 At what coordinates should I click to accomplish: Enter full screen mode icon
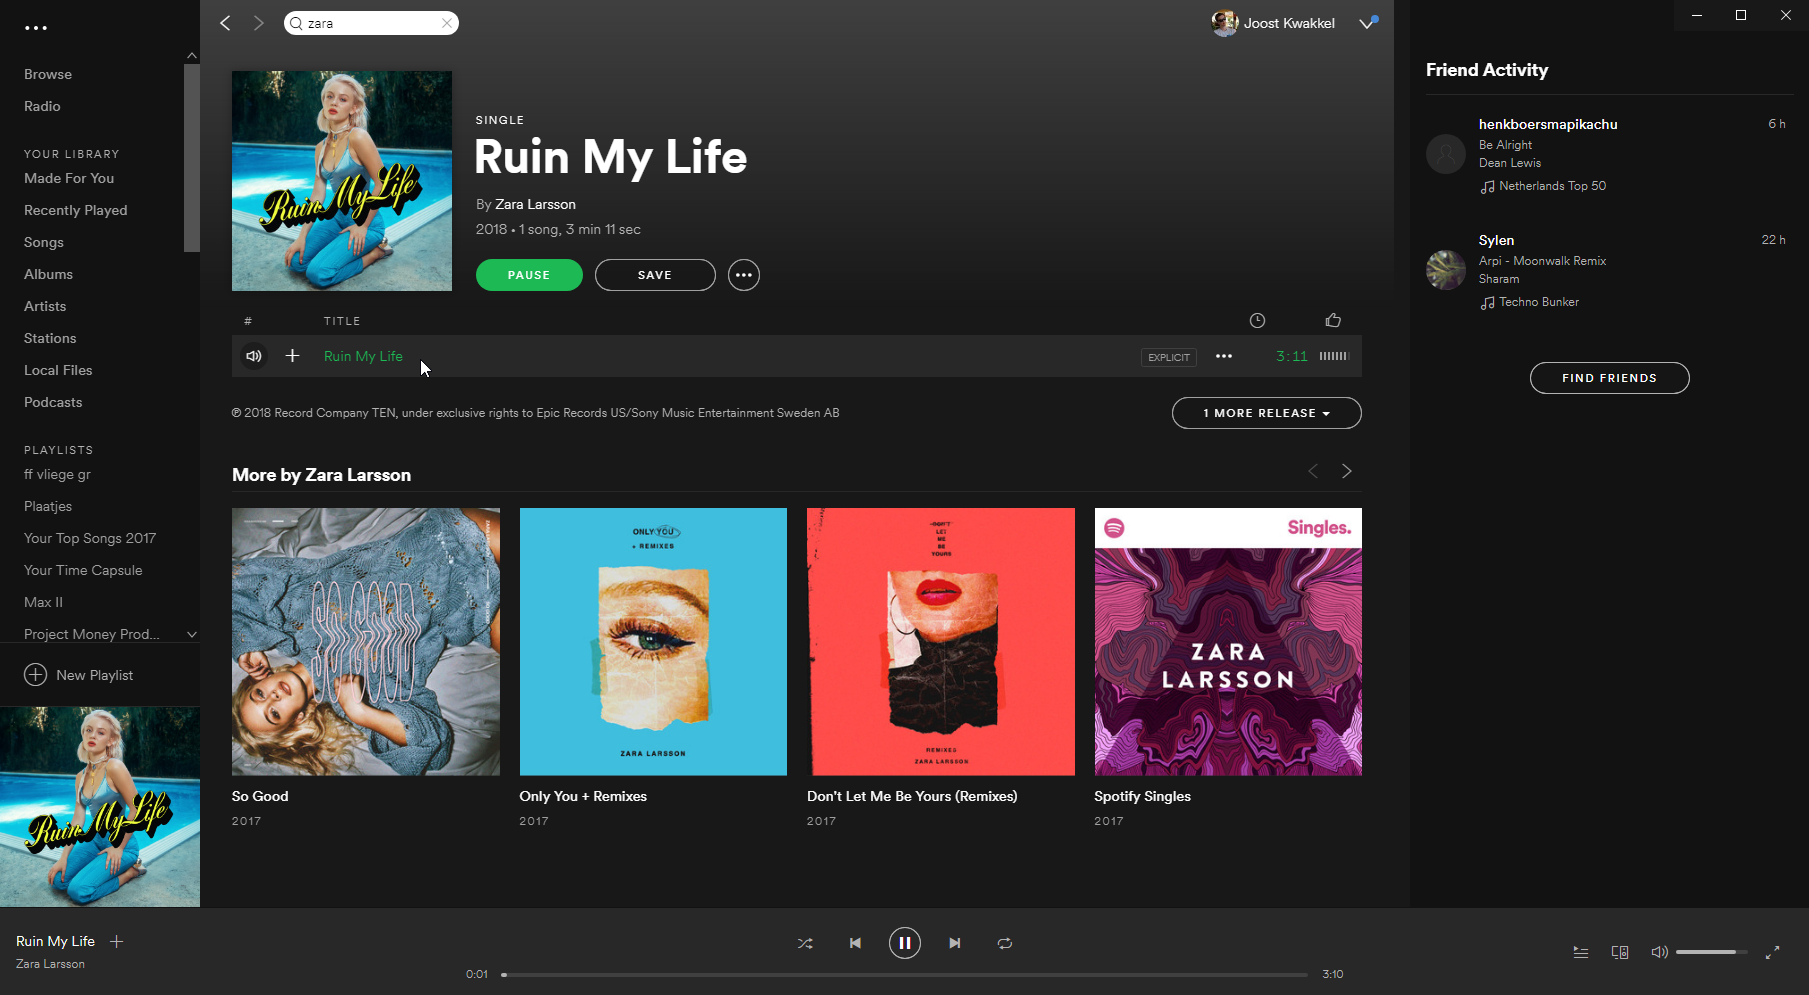pyautogui.click(x=1772, y=952)
